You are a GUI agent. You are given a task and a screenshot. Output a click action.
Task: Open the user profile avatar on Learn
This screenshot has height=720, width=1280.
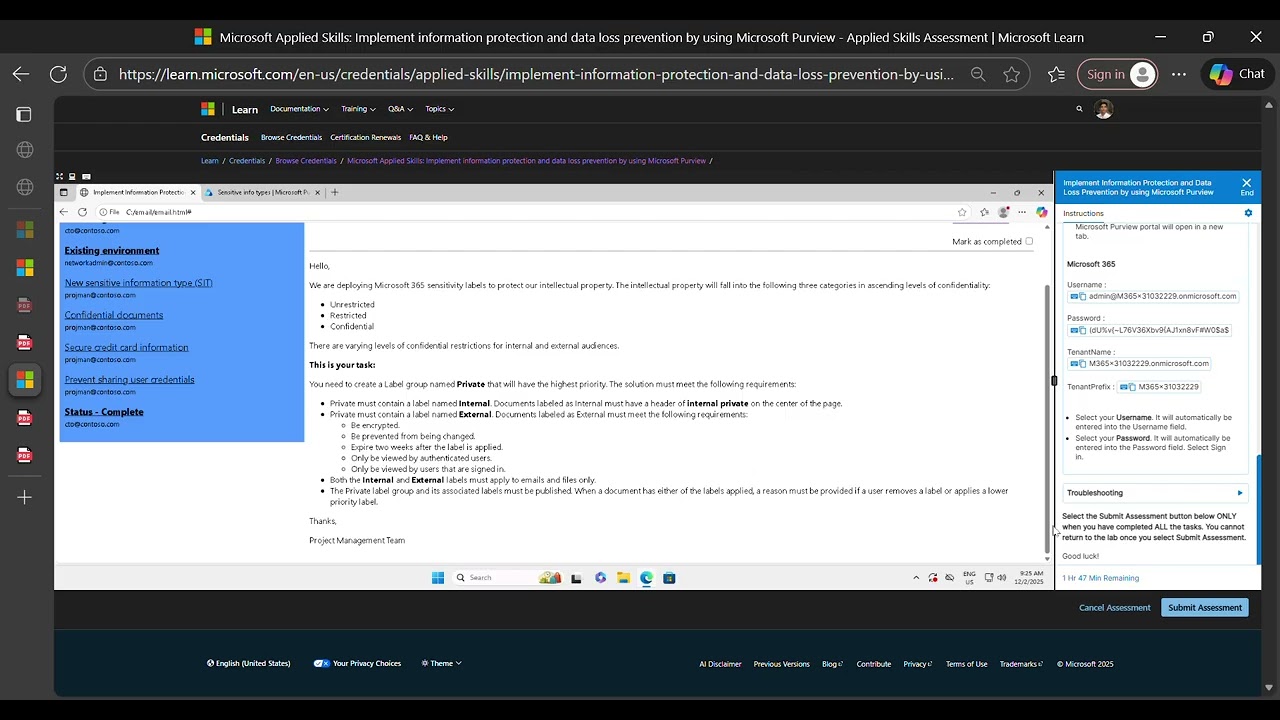coord(1104,109)
